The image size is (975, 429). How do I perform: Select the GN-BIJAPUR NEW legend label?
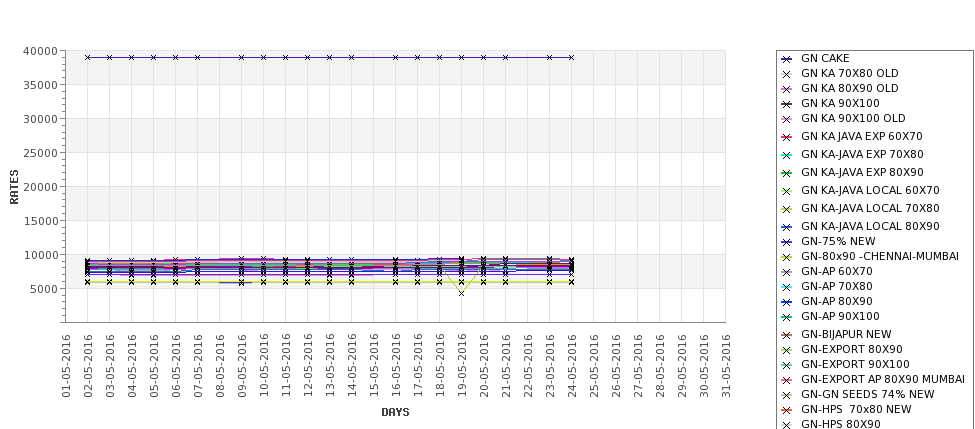point(846,334)
